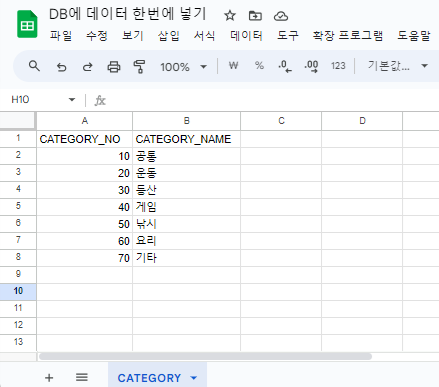Image resolution: width=439 pixels, height=387 pixels.
Task: Redo the last action
Action: pyautogui.click(x=87, y=67)
